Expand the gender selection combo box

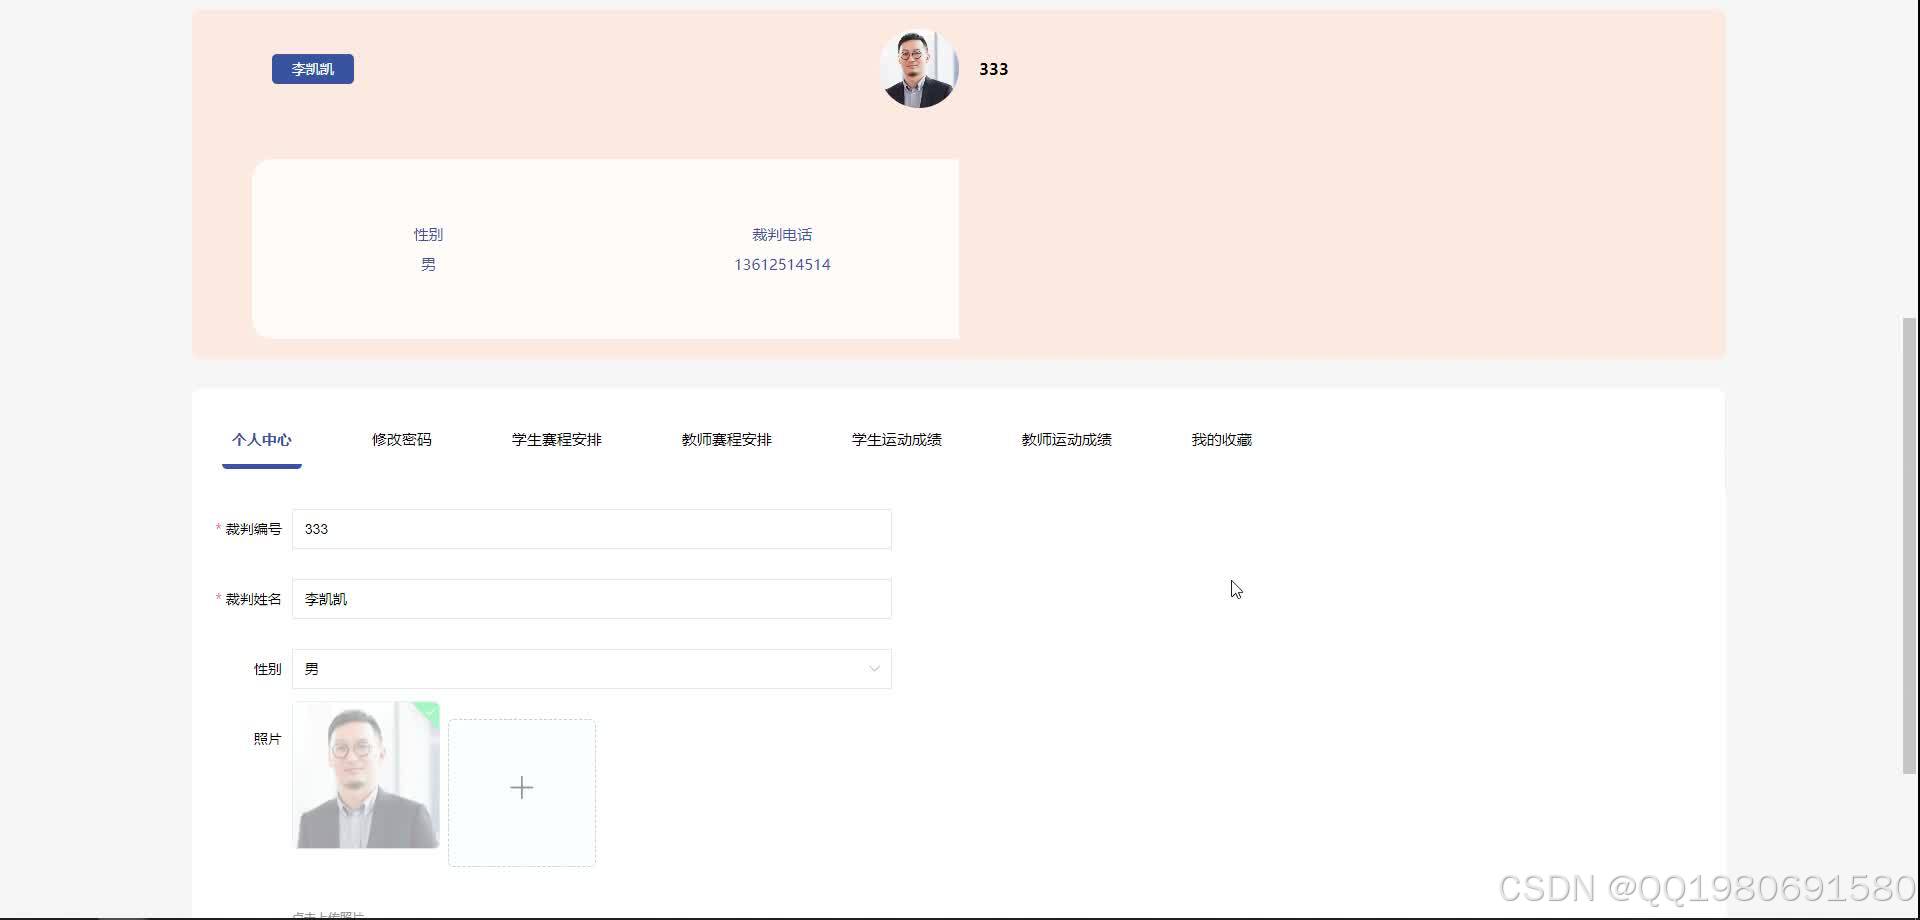[590, 668]
